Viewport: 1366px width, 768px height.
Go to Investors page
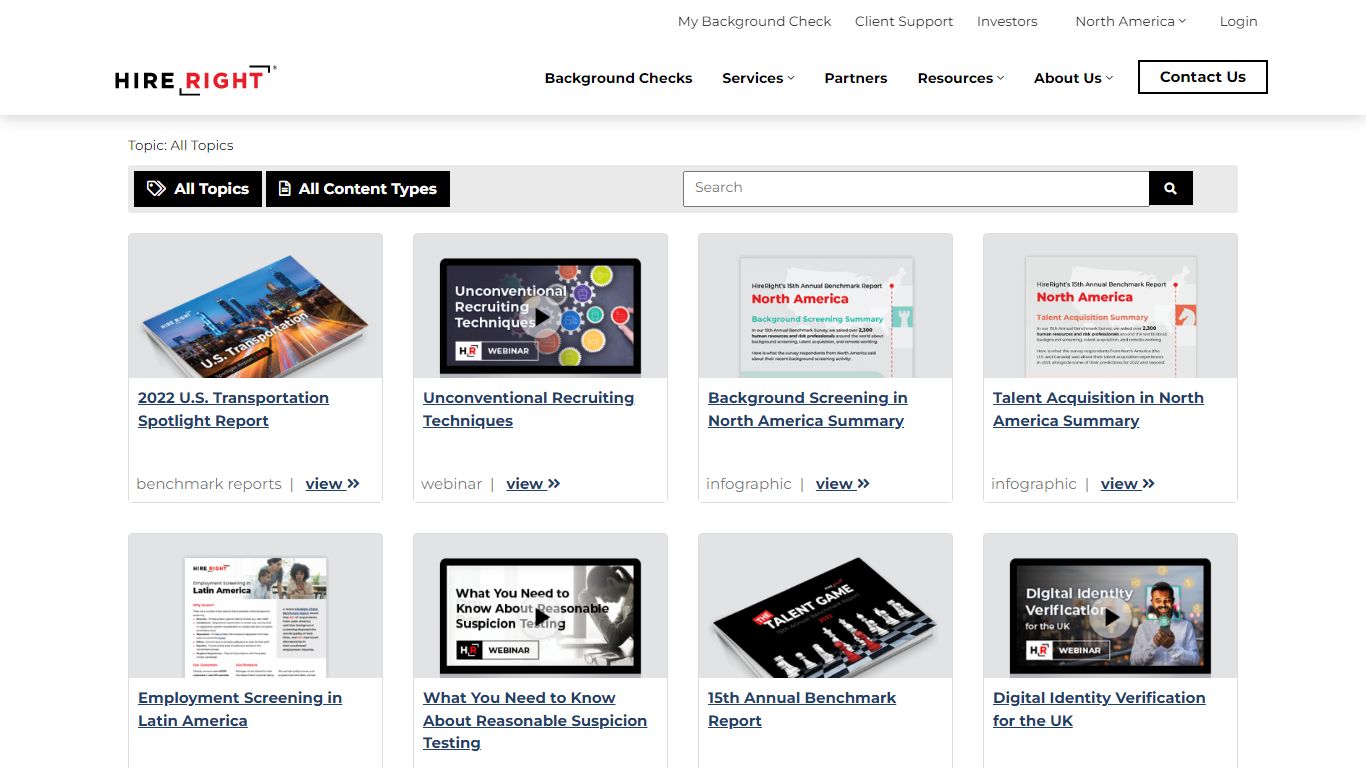(1007, 21)
